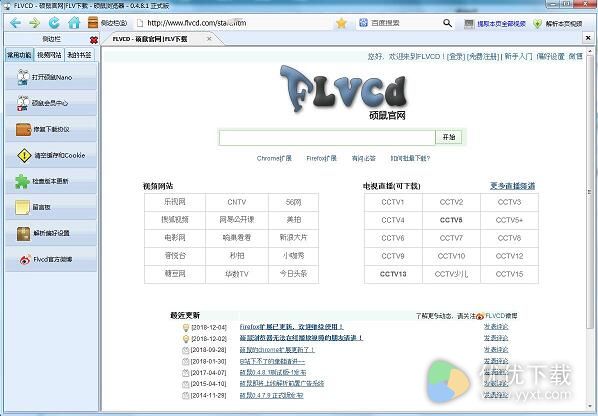The width and height of the screenshot is (598, 416).
Task: Open 今日头条 in video sites table
Action: pos(293,274)
